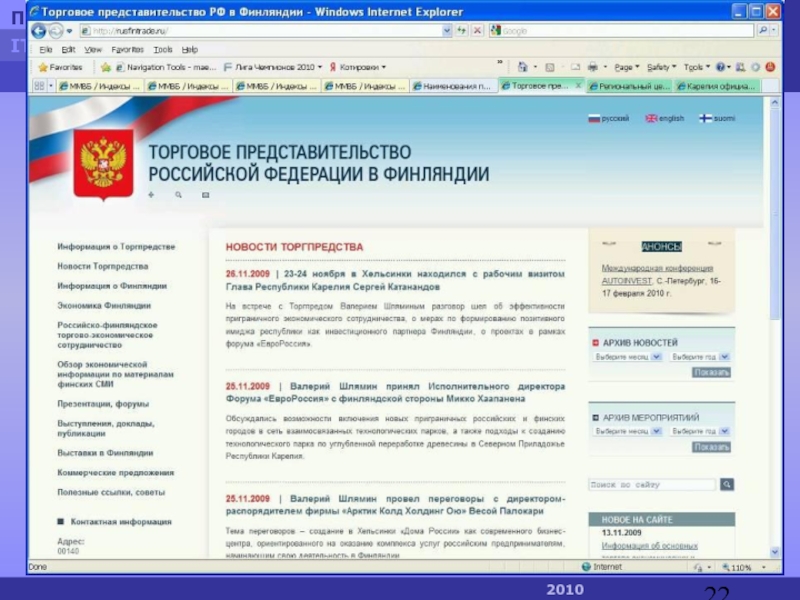
Task: Click the Favorites star button
Action: click(61, 67)
